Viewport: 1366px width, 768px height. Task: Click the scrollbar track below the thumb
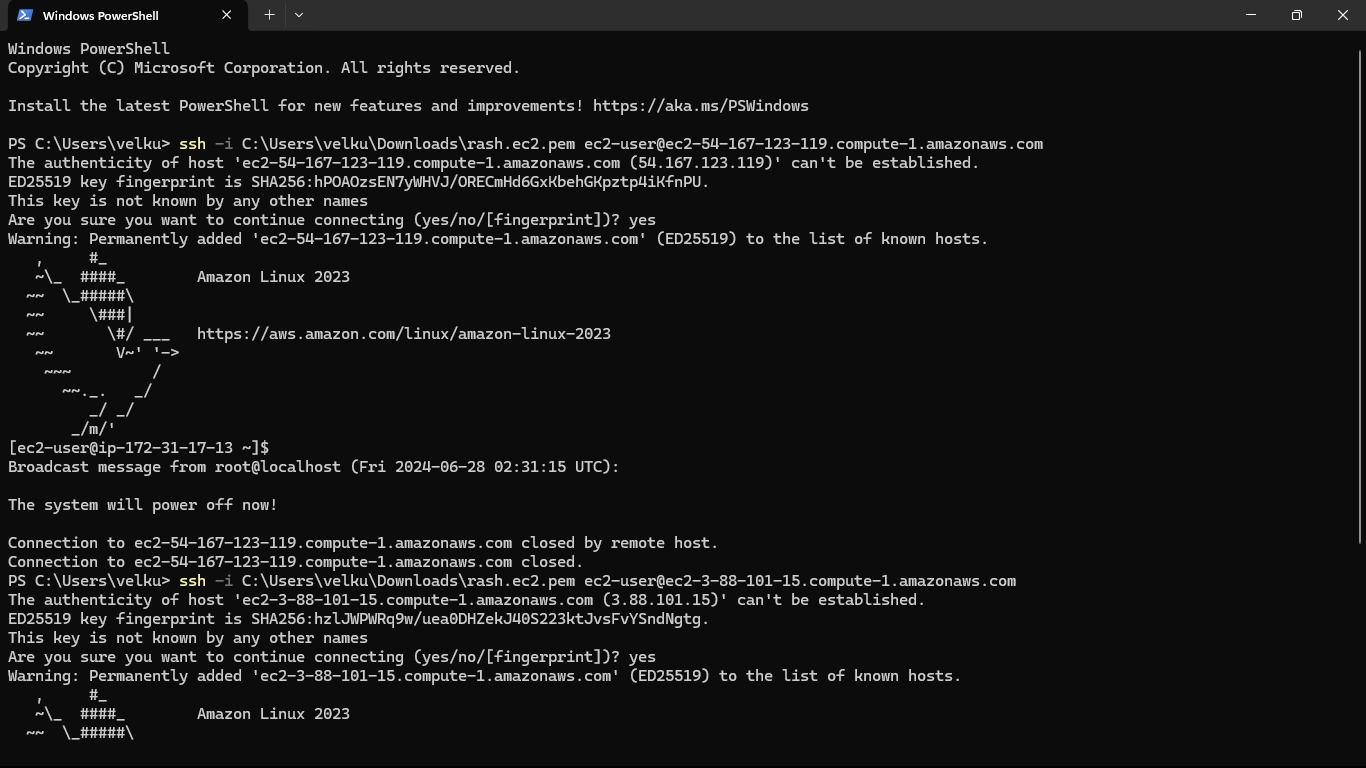pyautogui.click(x=1360, y=650)
